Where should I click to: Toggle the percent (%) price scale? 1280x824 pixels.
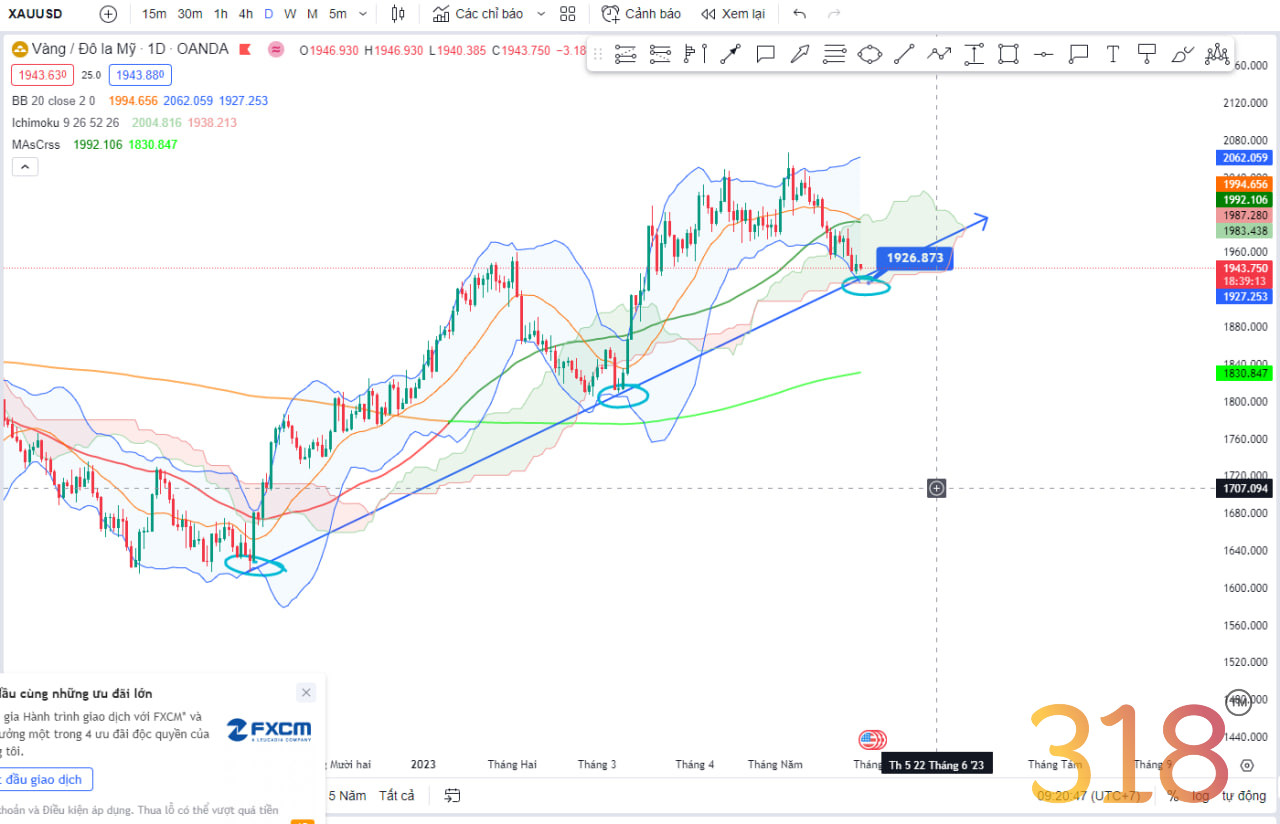pyautogui.click(x=1172, y=796)
